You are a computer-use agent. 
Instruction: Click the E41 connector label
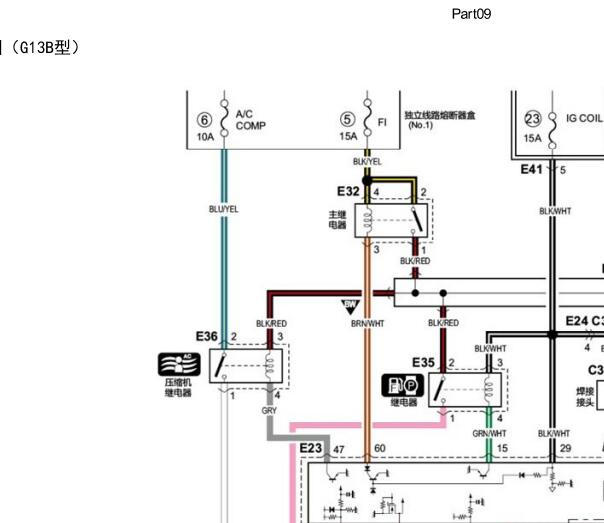[x=532, y=169]
